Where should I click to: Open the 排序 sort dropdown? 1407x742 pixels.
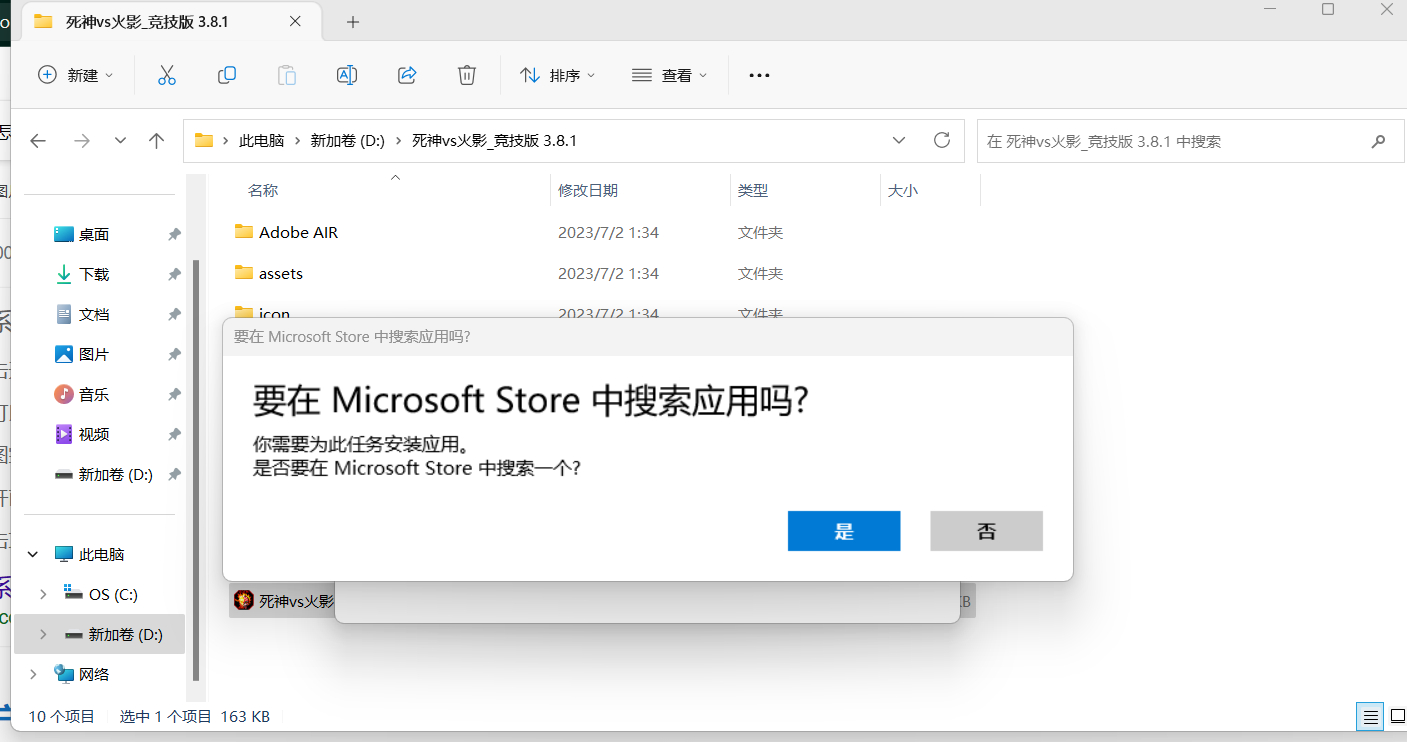[558, 75]
